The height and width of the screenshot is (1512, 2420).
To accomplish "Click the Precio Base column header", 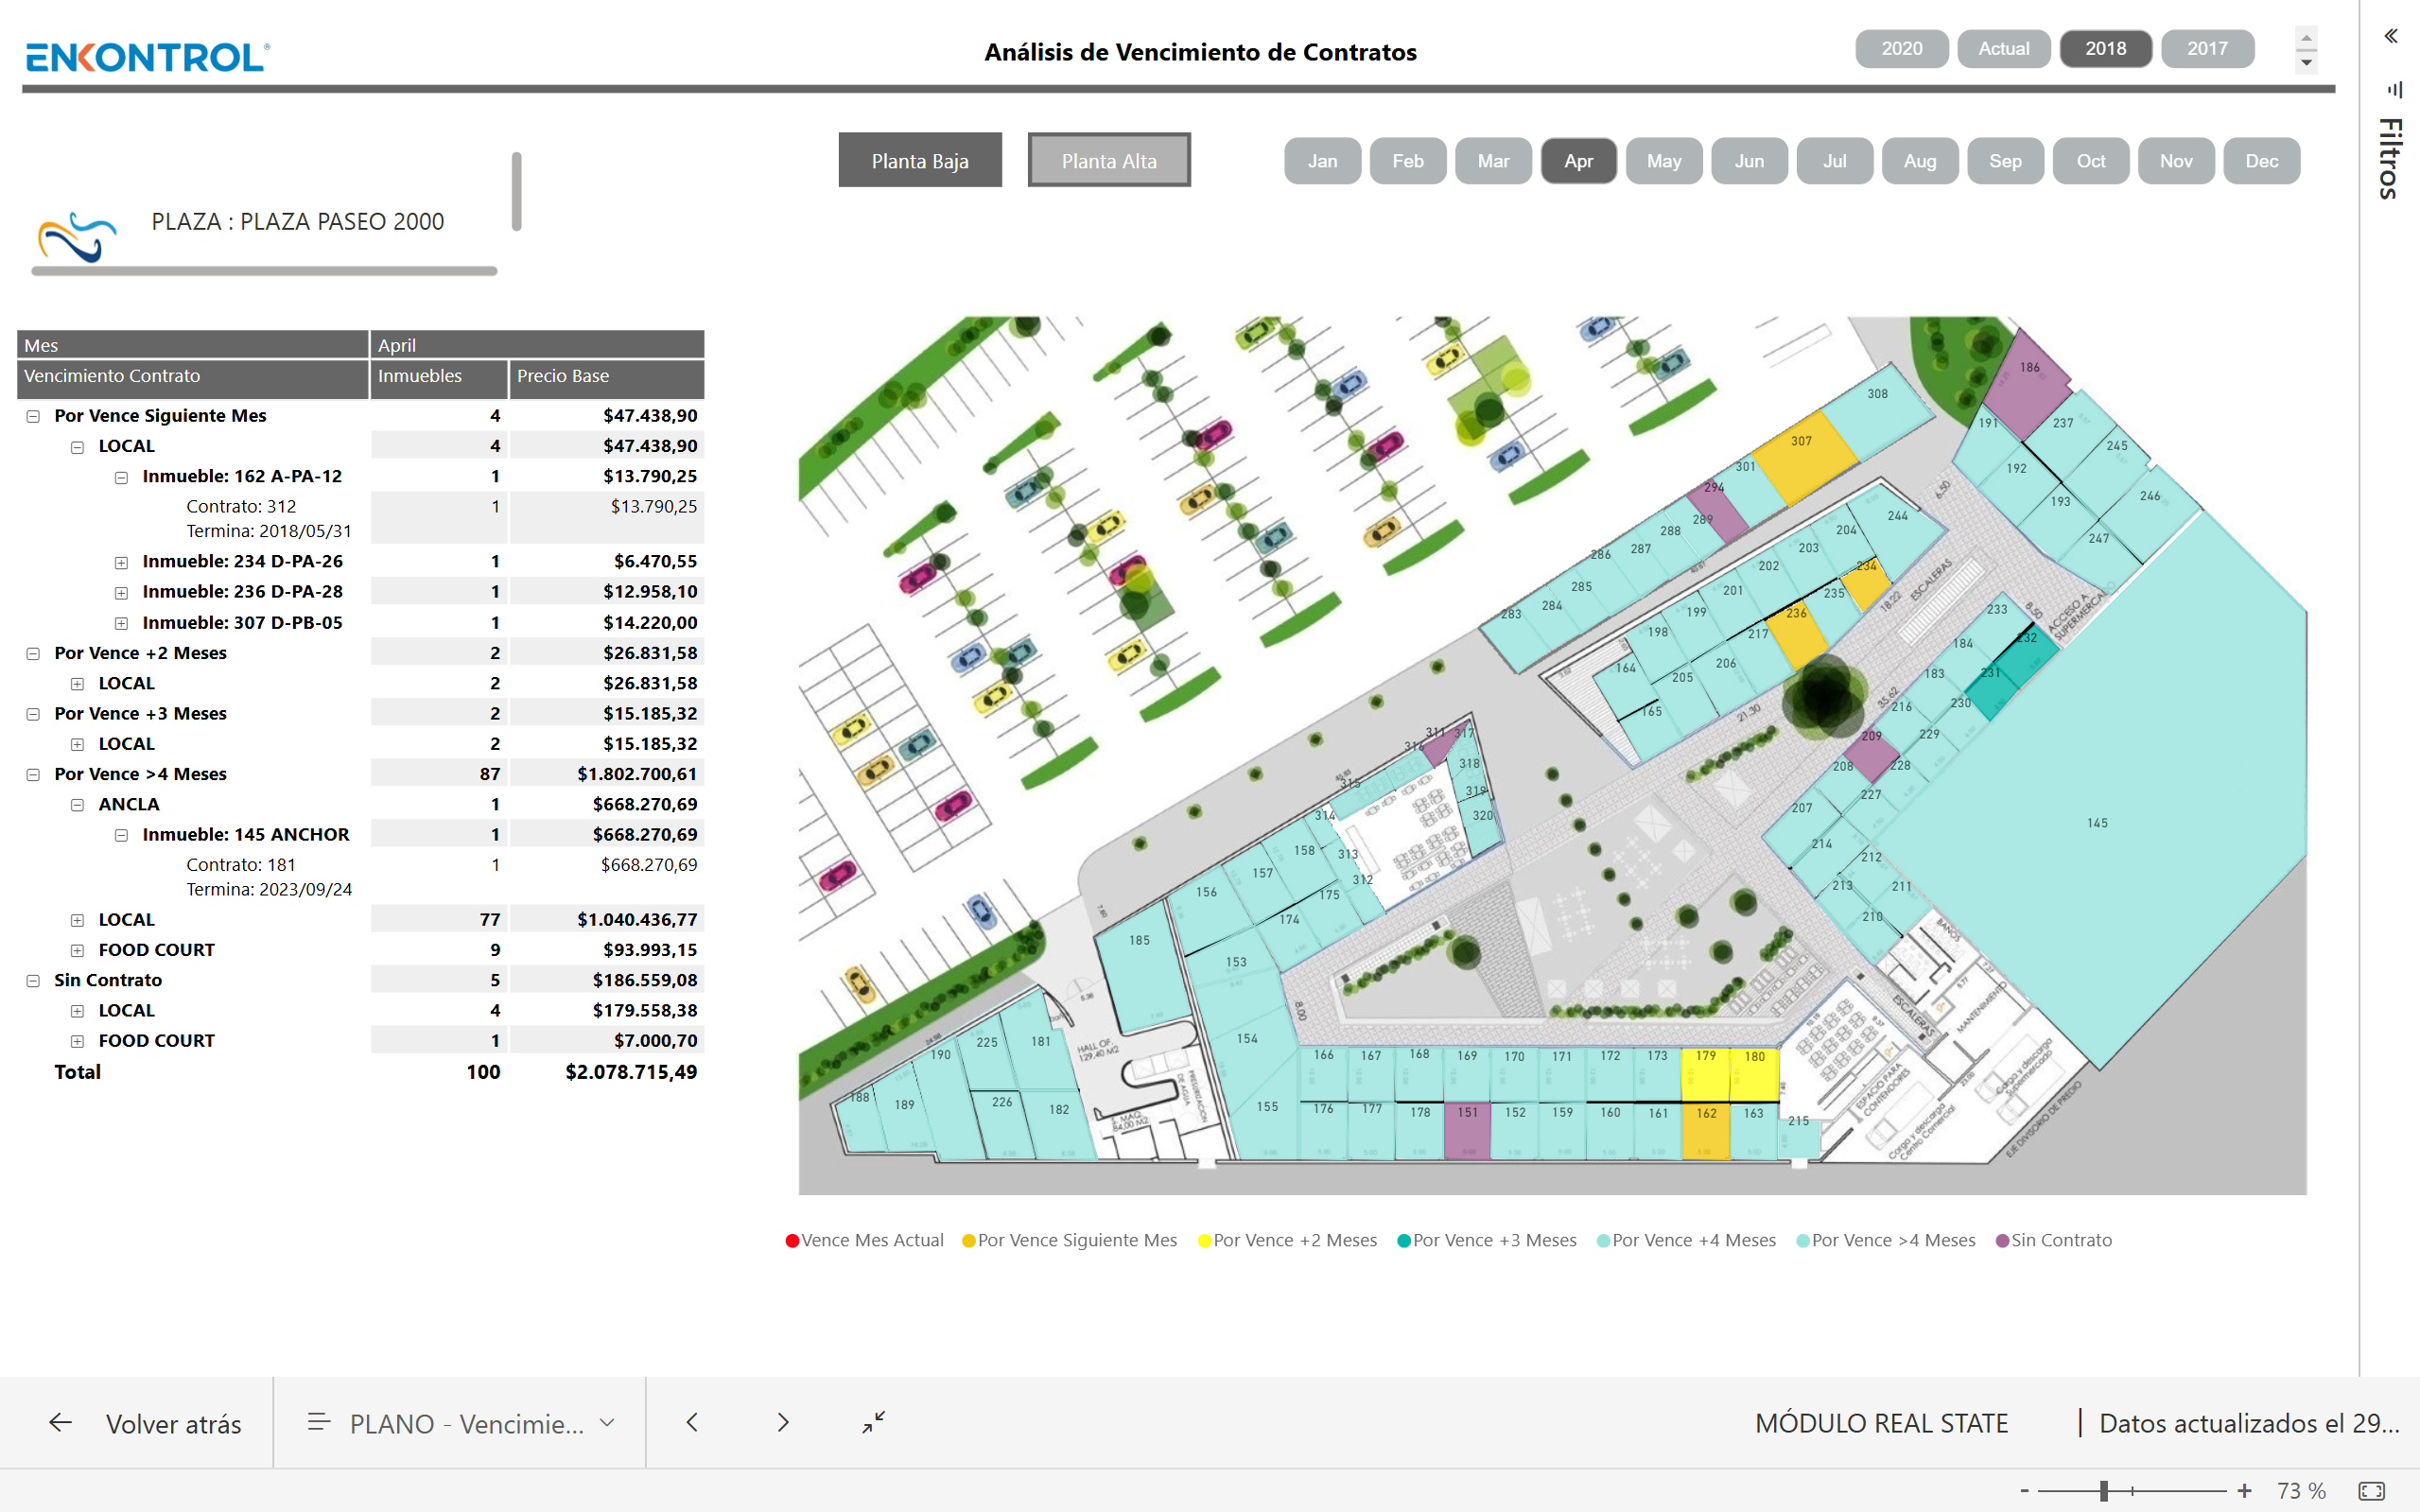I will (607, 377).
